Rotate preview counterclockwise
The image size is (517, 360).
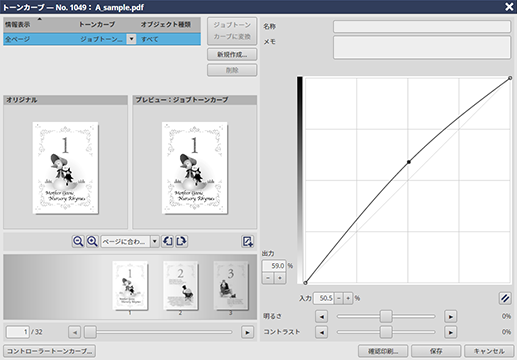pos(167,241)
